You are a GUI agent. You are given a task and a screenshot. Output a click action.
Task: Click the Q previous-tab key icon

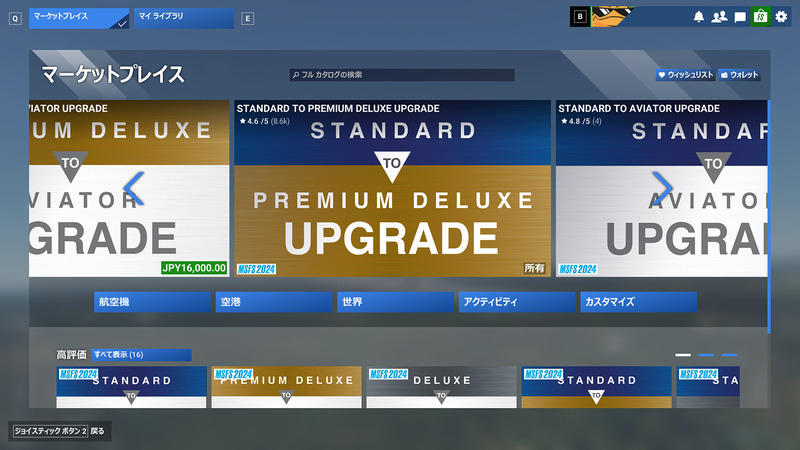point(15,19)
